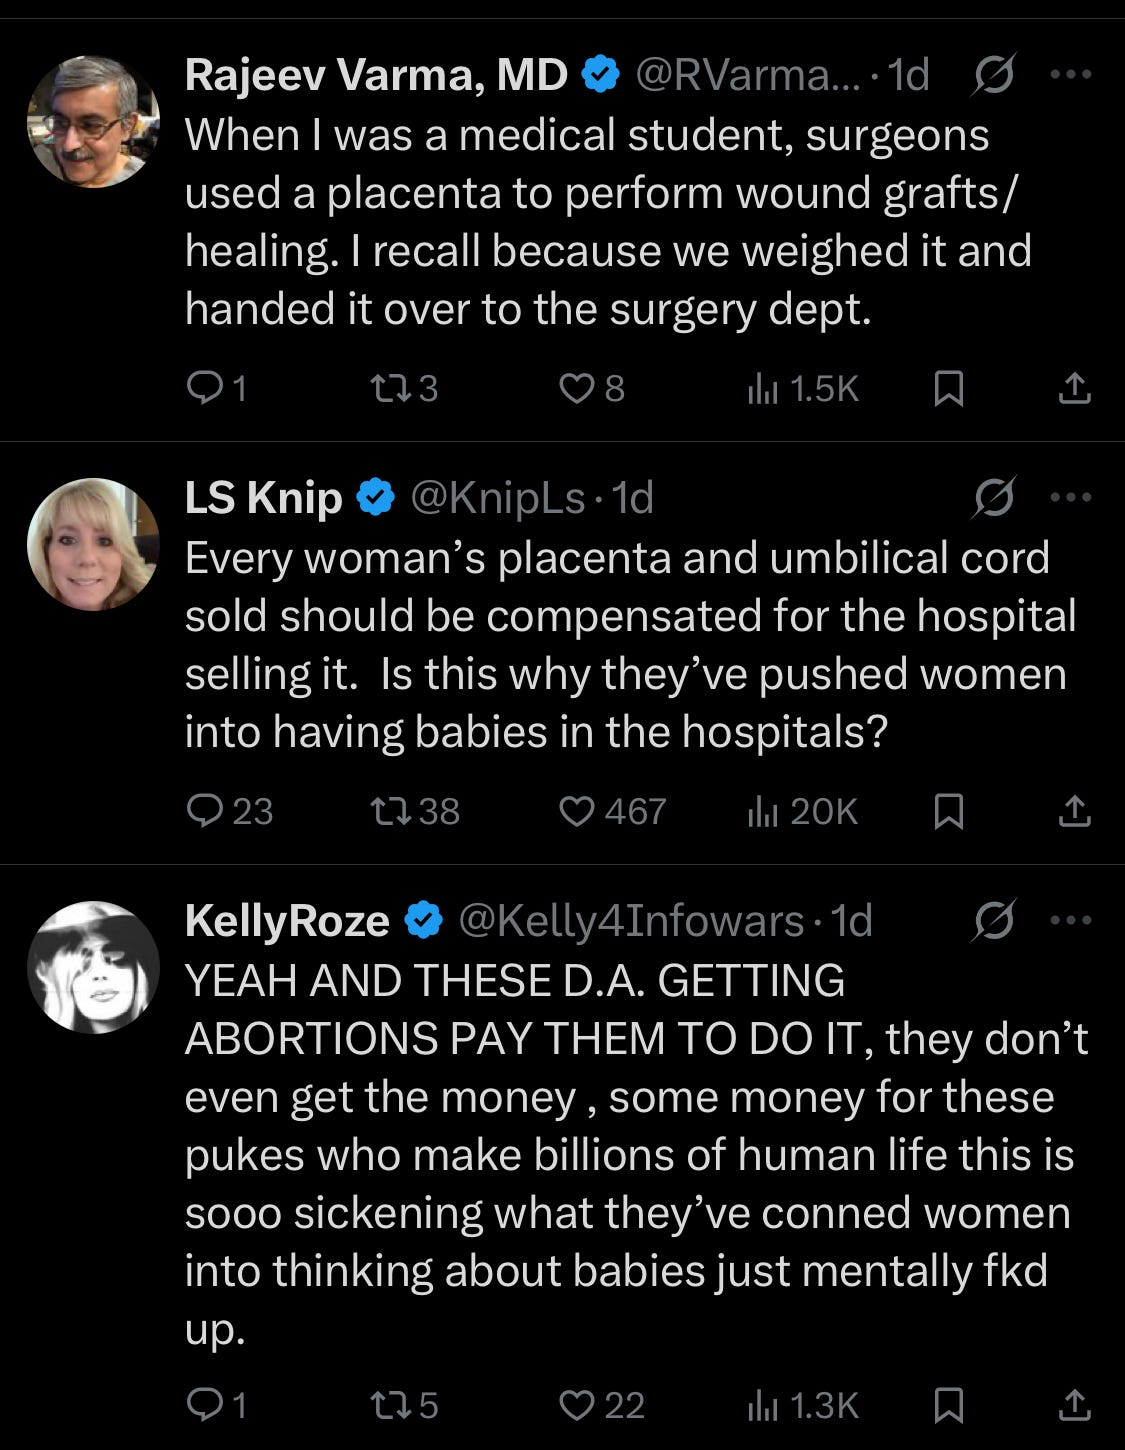Bookmark KellyRoze's tweet
Viewport: 1125px width, 1450px height.
948,1405
